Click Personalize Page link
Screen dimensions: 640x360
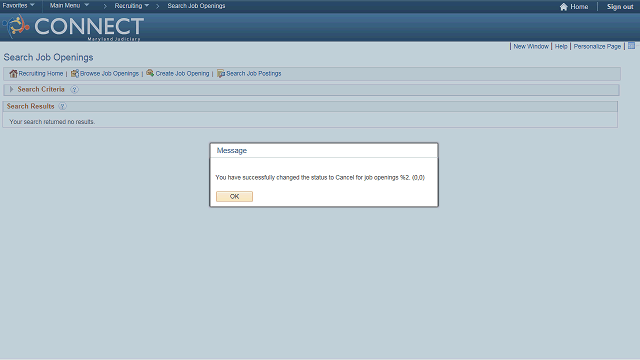coord(597,47)
